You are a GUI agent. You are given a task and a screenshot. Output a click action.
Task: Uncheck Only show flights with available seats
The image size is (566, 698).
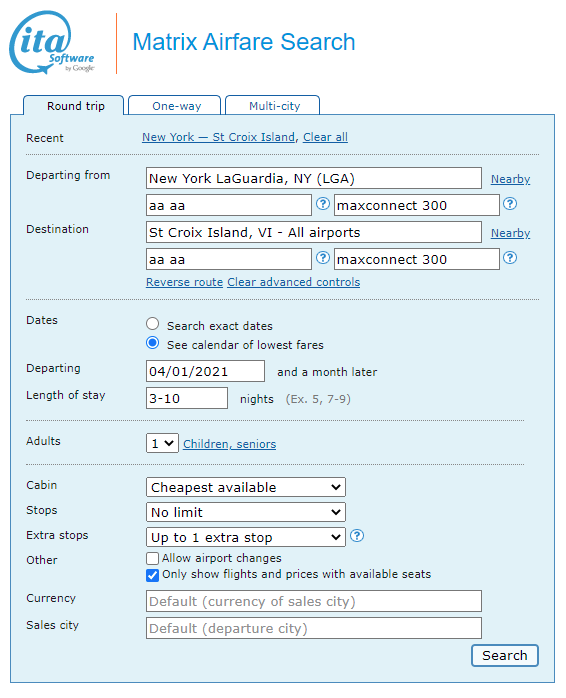pyautogui.click(x=152, y=575)
